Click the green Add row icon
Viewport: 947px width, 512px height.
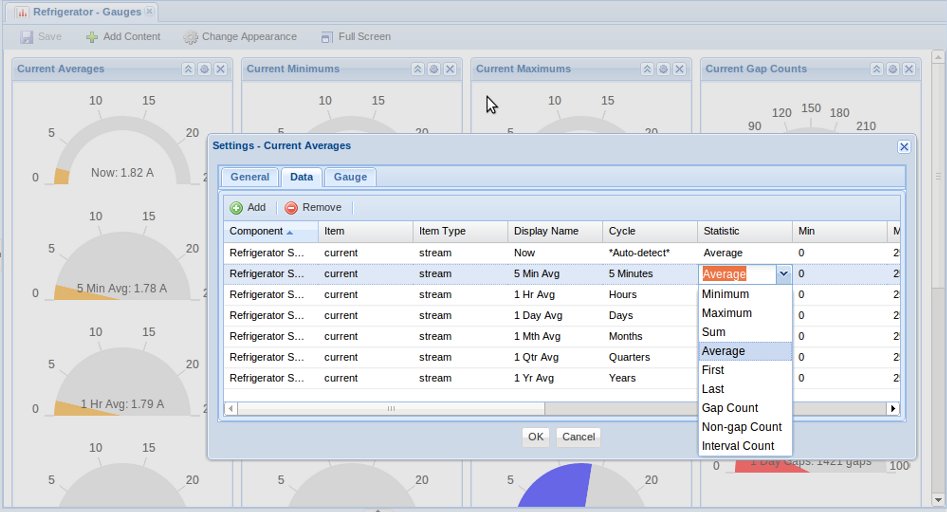(x=236, y=208)
